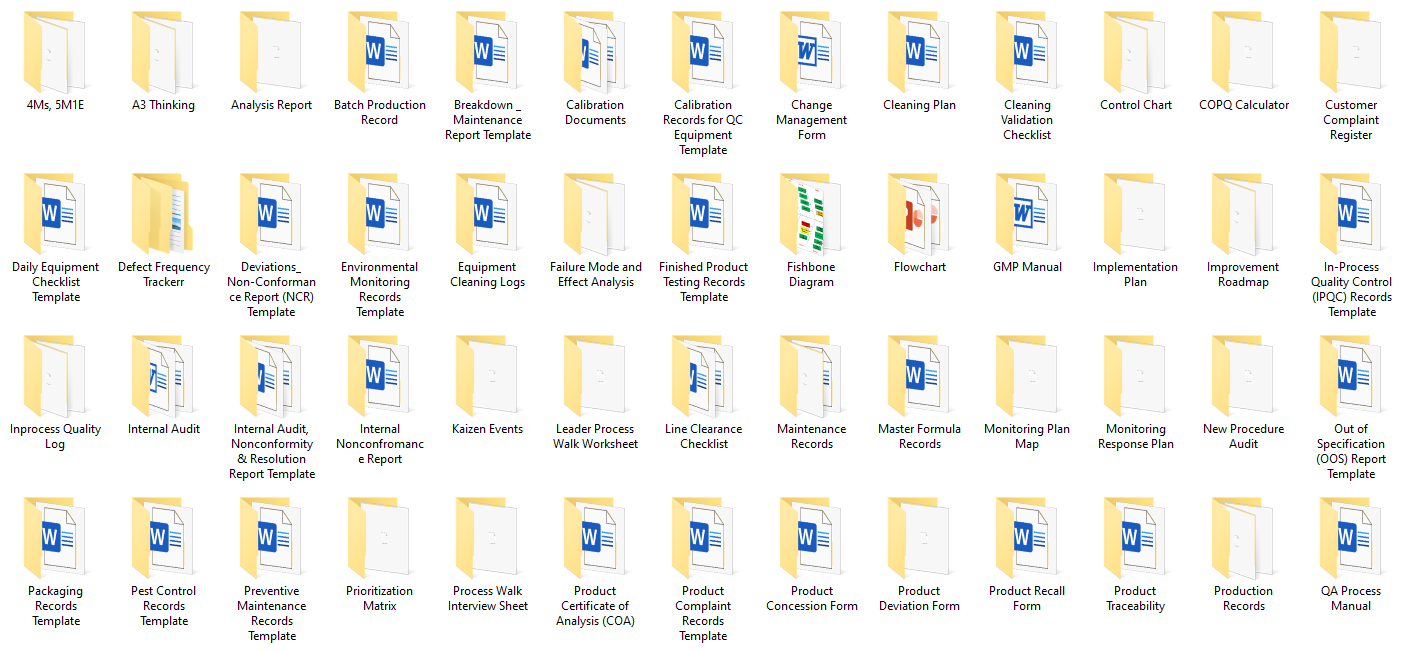Click the 'Pest Control Records Template' label
The image size is (1401, 651).
click(x=163, y=606)
